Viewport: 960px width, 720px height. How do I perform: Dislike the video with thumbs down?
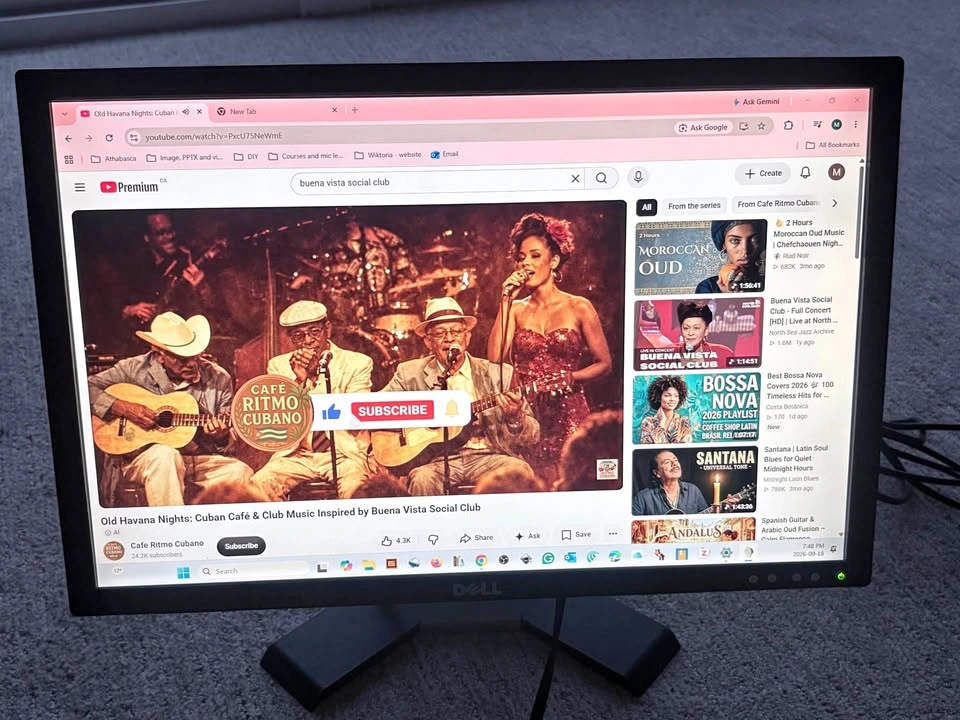(x=433, y=539)
